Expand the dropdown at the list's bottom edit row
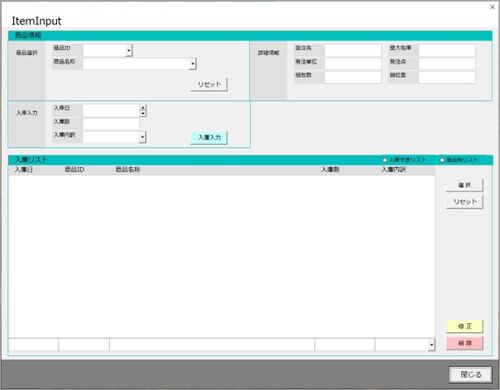This screenshot has width=500, height=390. tap(432, 345)
